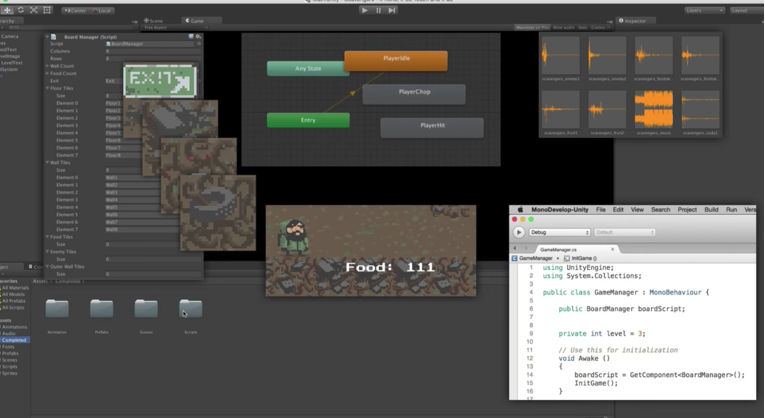Toggle the Local handle rotation button

pos(101,10)
